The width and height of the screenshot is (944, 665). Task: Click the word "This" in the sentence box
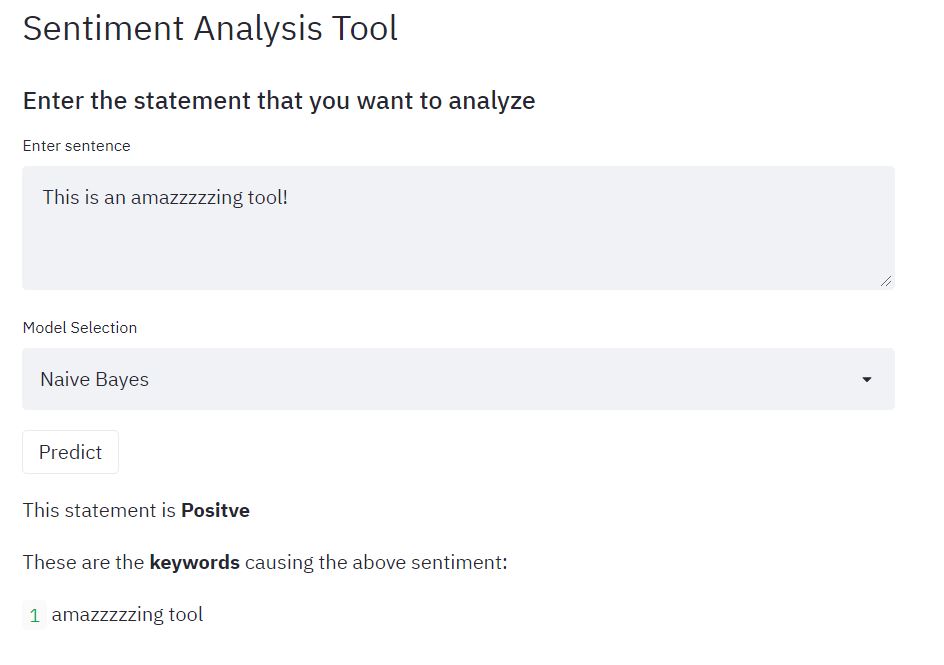click(x=60, y=197)
